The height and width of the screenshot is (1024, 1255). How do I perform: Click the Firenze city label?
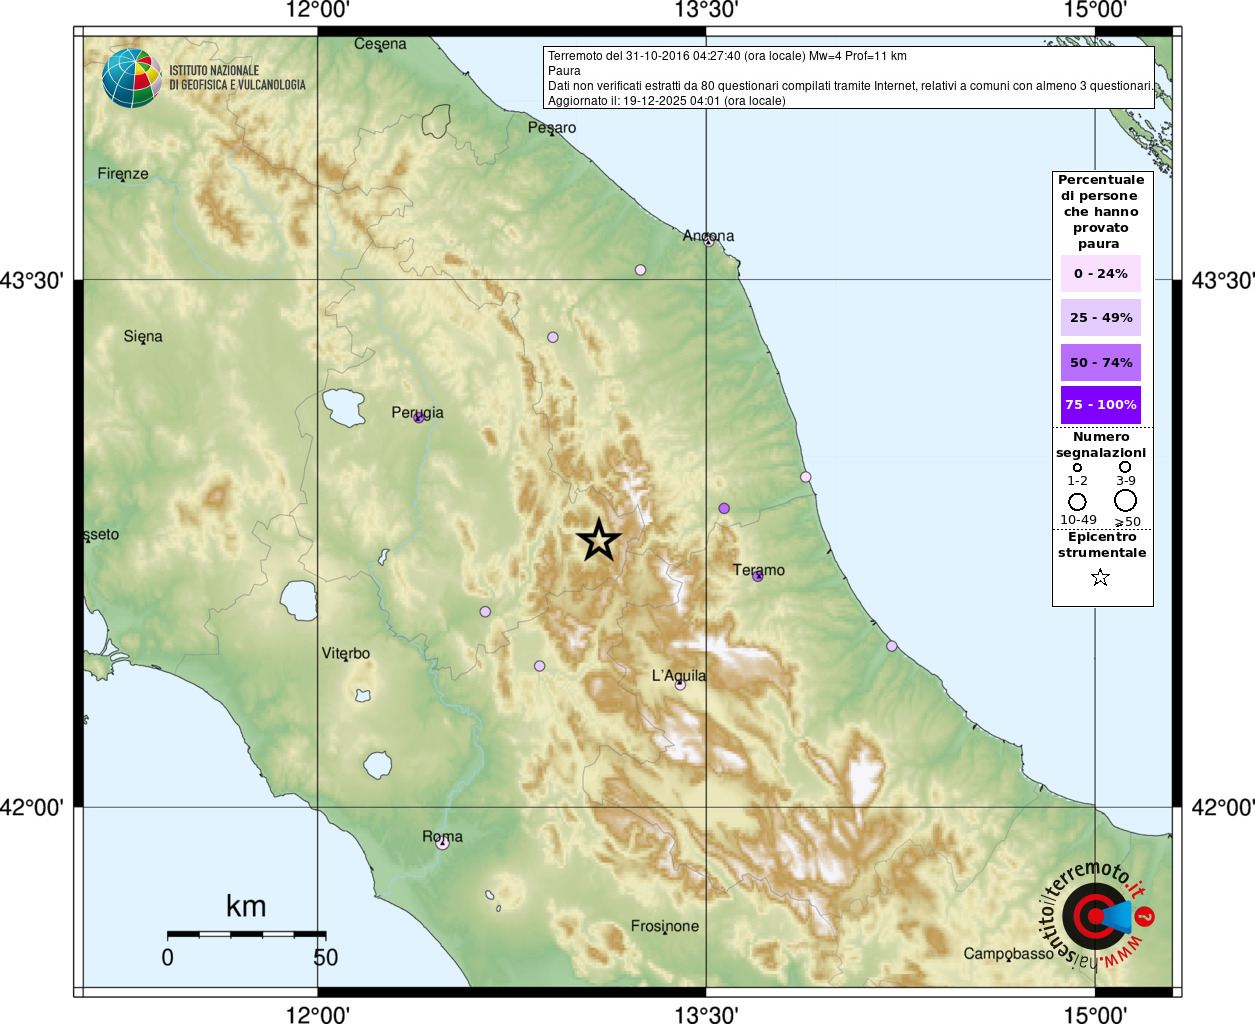point(123,174)
